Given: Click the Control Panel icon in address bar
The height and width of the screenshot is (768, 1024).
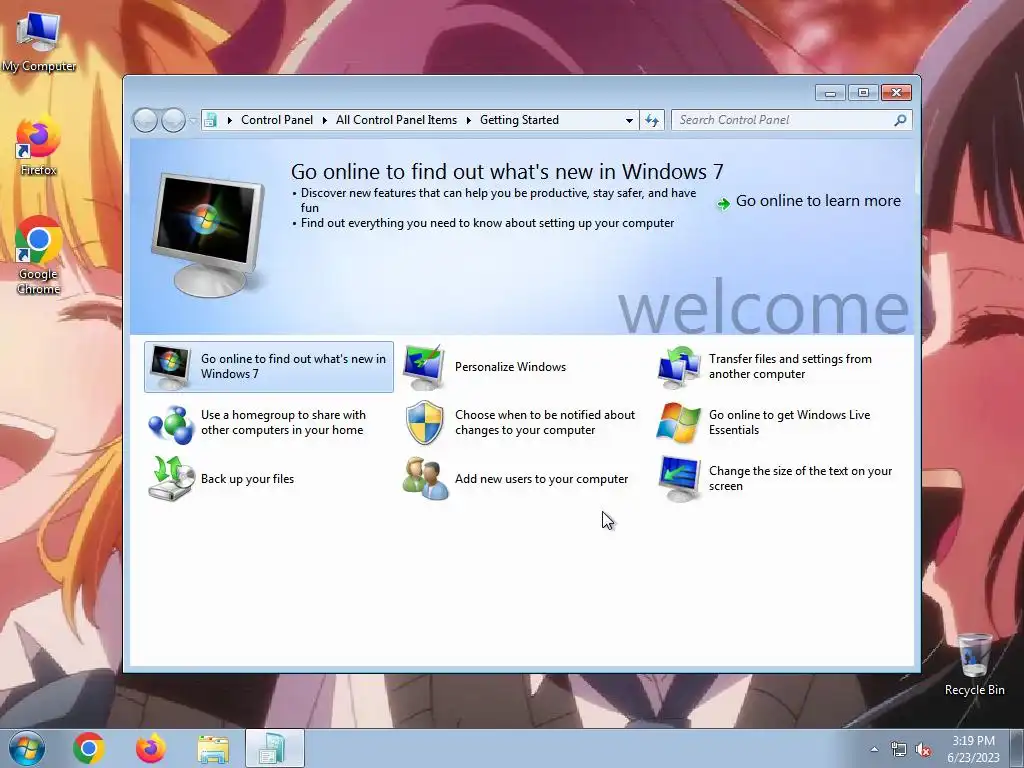Looking at the screenshot, I should 210,120.
